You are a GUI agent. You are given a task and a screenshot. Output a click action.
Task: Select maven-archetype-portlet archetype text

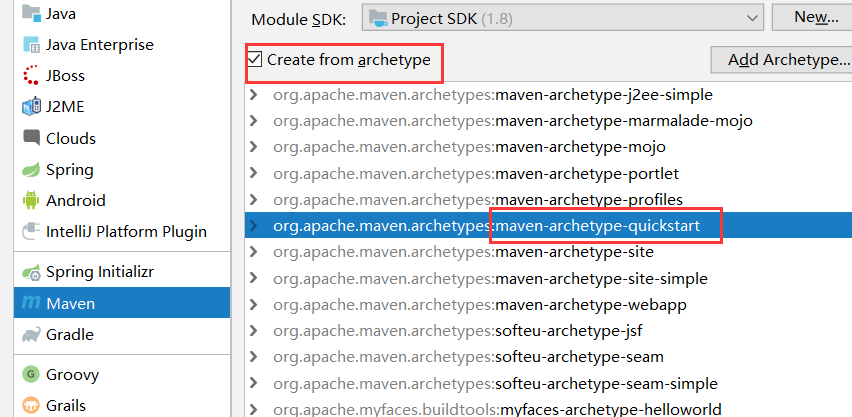[x=587, y=173]
